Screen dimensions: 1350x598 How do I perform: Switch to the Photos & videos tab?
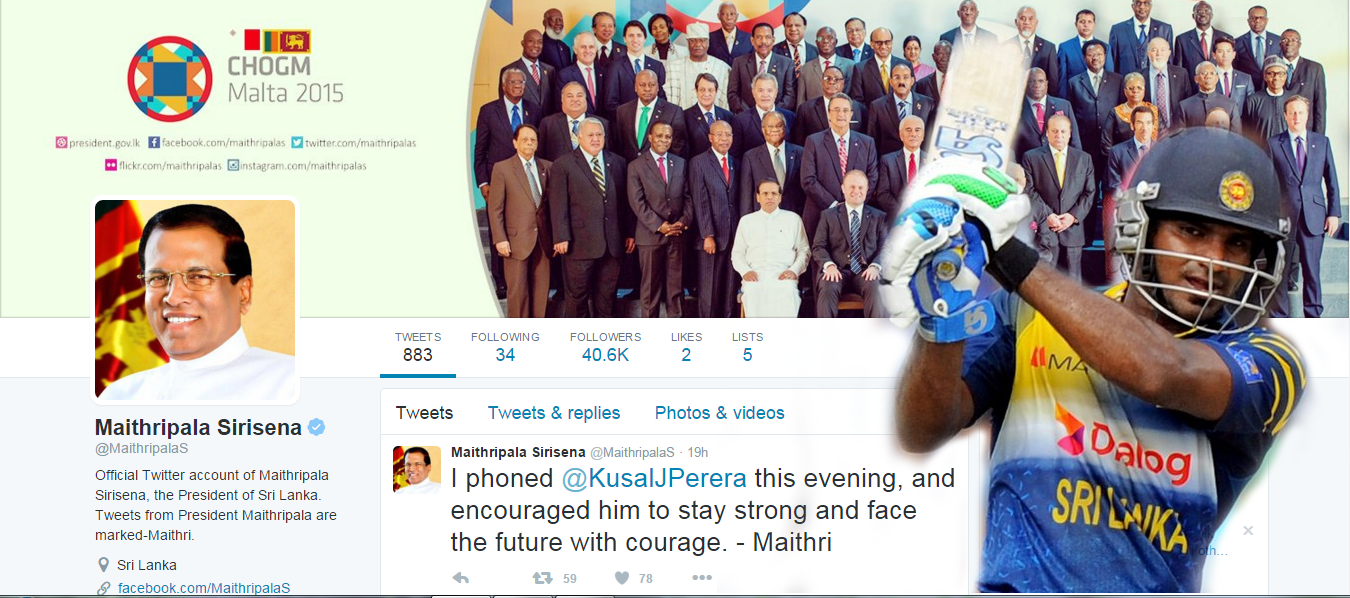(719, 413)
